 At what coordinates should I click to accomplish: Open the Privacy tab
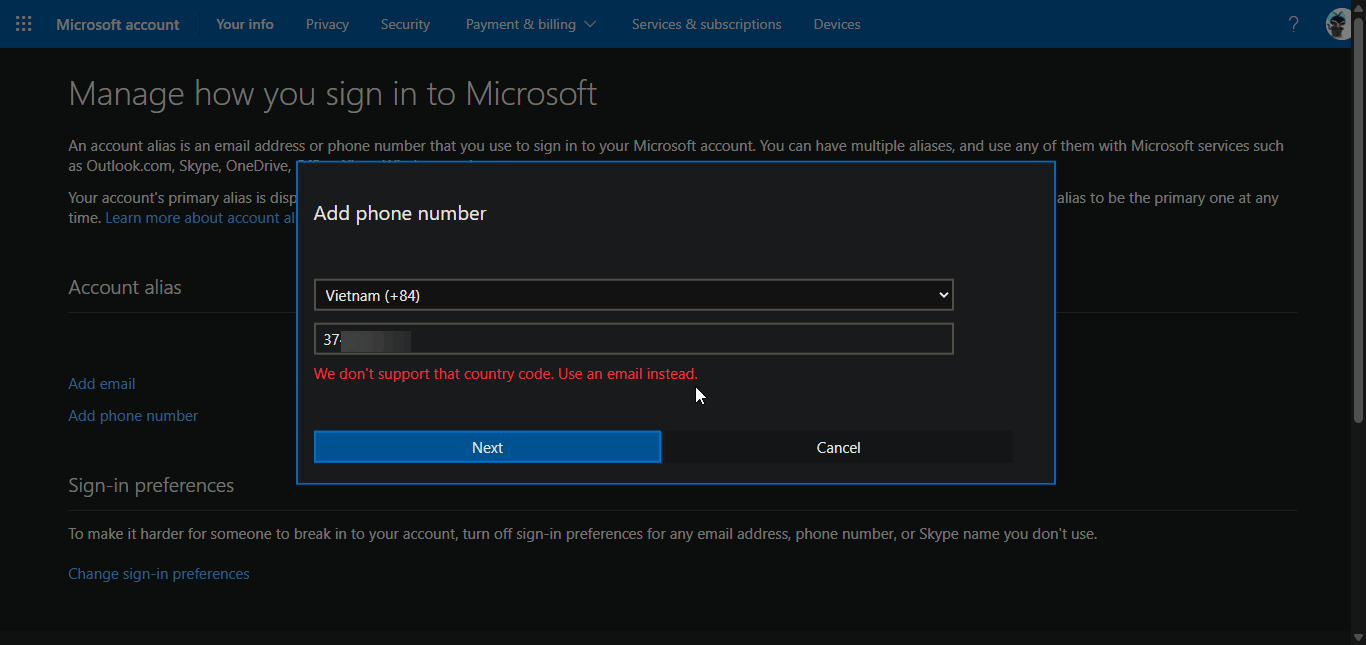pyautogui.click(x=327, y=24)
